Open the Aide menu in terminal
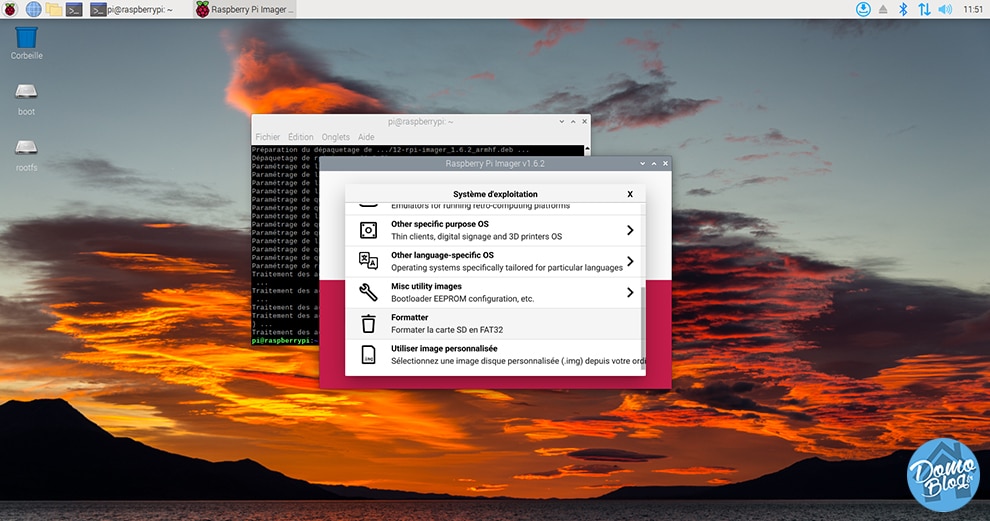The height and width of the screenshot is (521, 990). tap(366, 137)
